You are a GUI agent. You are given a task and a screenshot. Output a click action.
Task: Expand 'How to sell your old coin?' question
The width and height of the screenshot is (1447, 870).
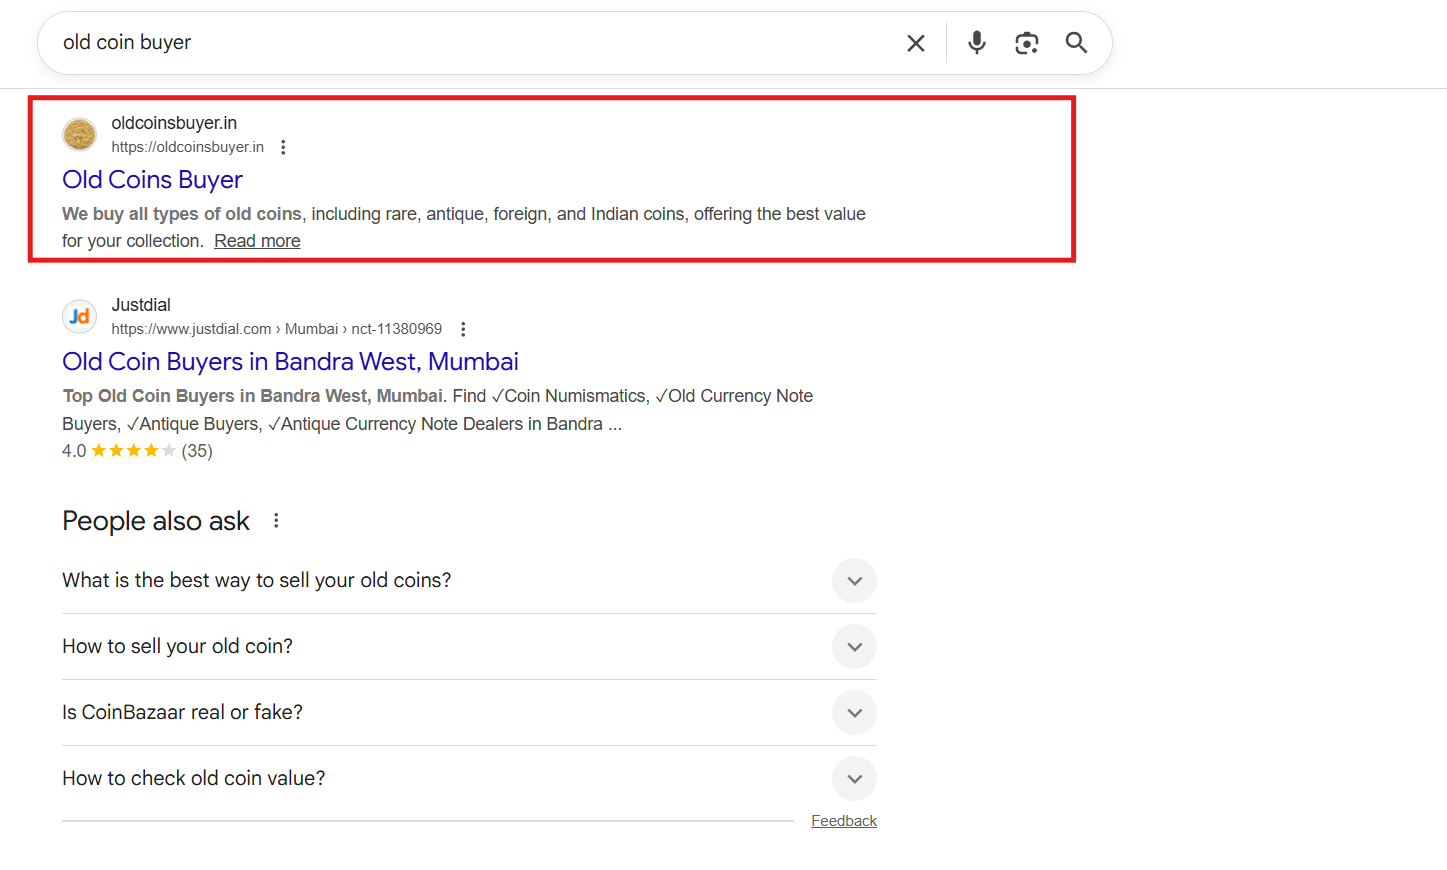854,647
